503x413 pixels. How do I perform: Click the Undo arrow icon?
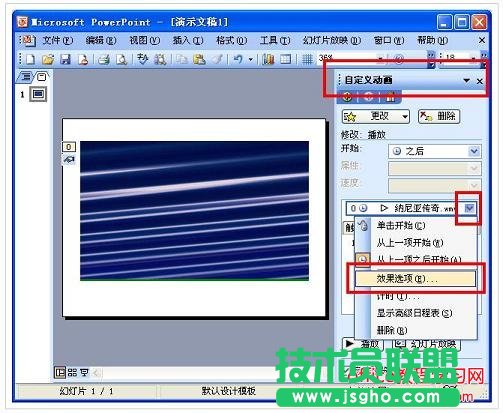[x=238, y=59]
